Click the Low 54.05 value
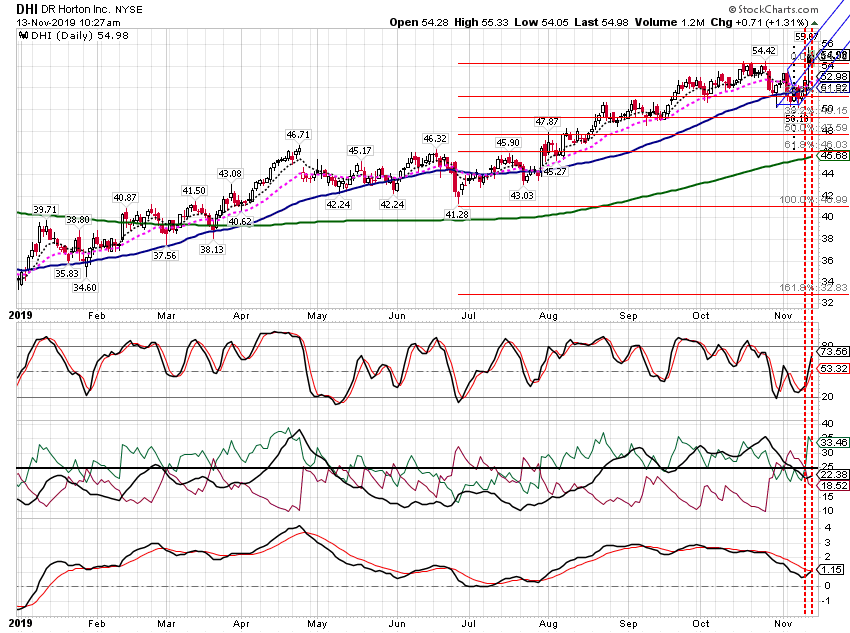The width and height of the screenshot is (850, 633). (x=542, y=22)
